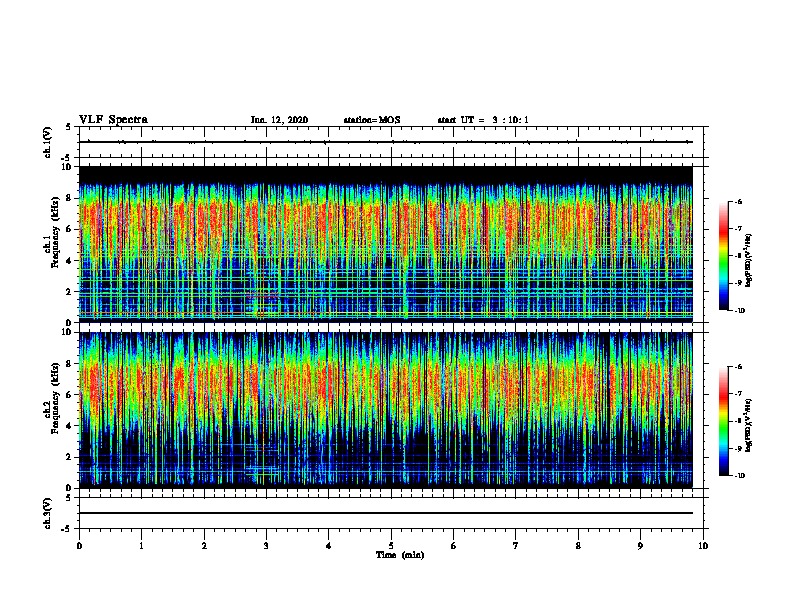792x612 pixels.
Task: Click the ch.2 spectrogram color scale bar
Action: click(x=724, y=421)
